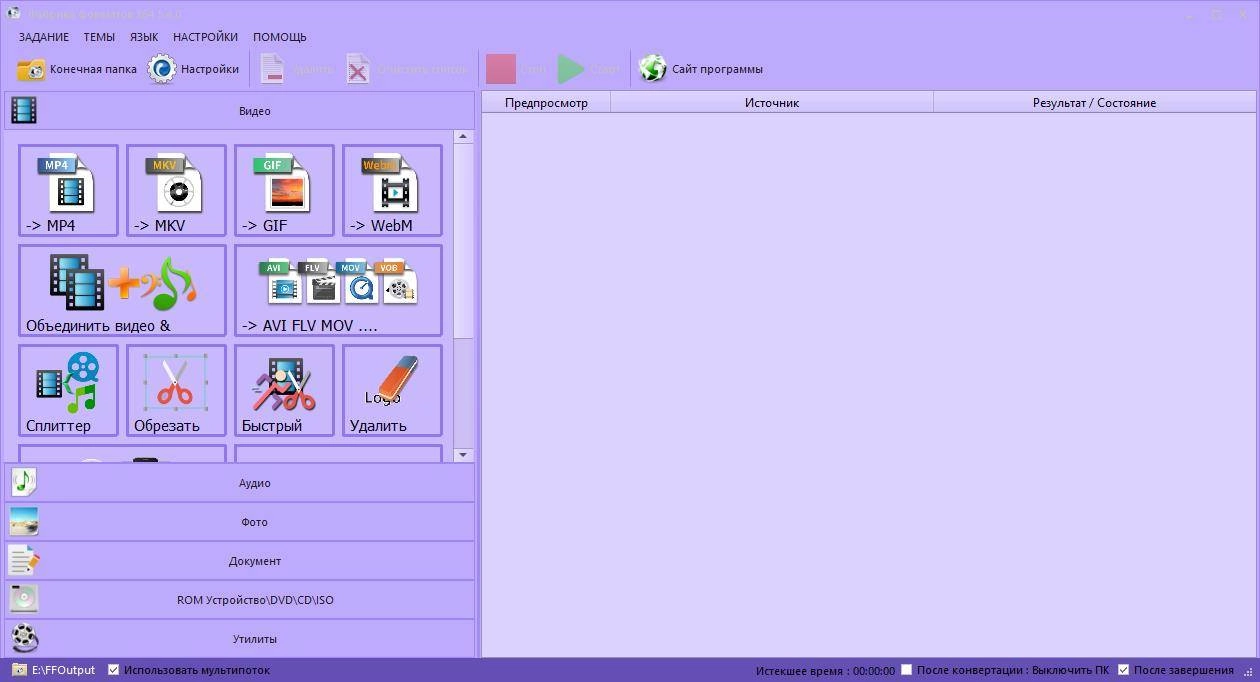Open the ЗАДАНИЕ menu
The width and height of the screenshot is (1260, 682).
click(x=44, y=37)
